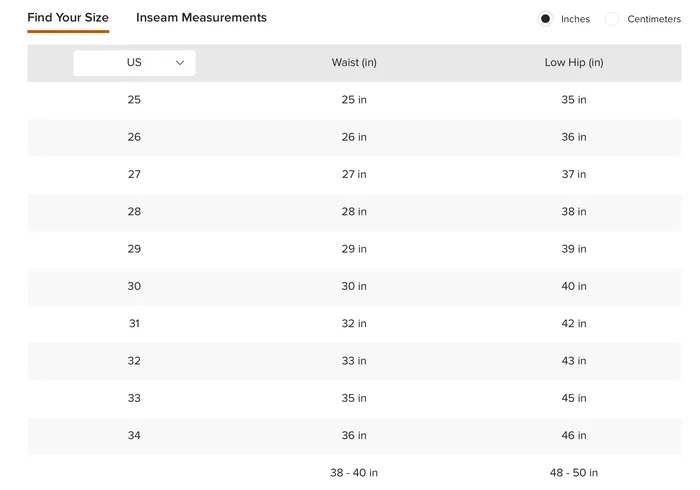Switch to the Find Your Size tab
700x490 pixels.
click(x=68, y=17)
